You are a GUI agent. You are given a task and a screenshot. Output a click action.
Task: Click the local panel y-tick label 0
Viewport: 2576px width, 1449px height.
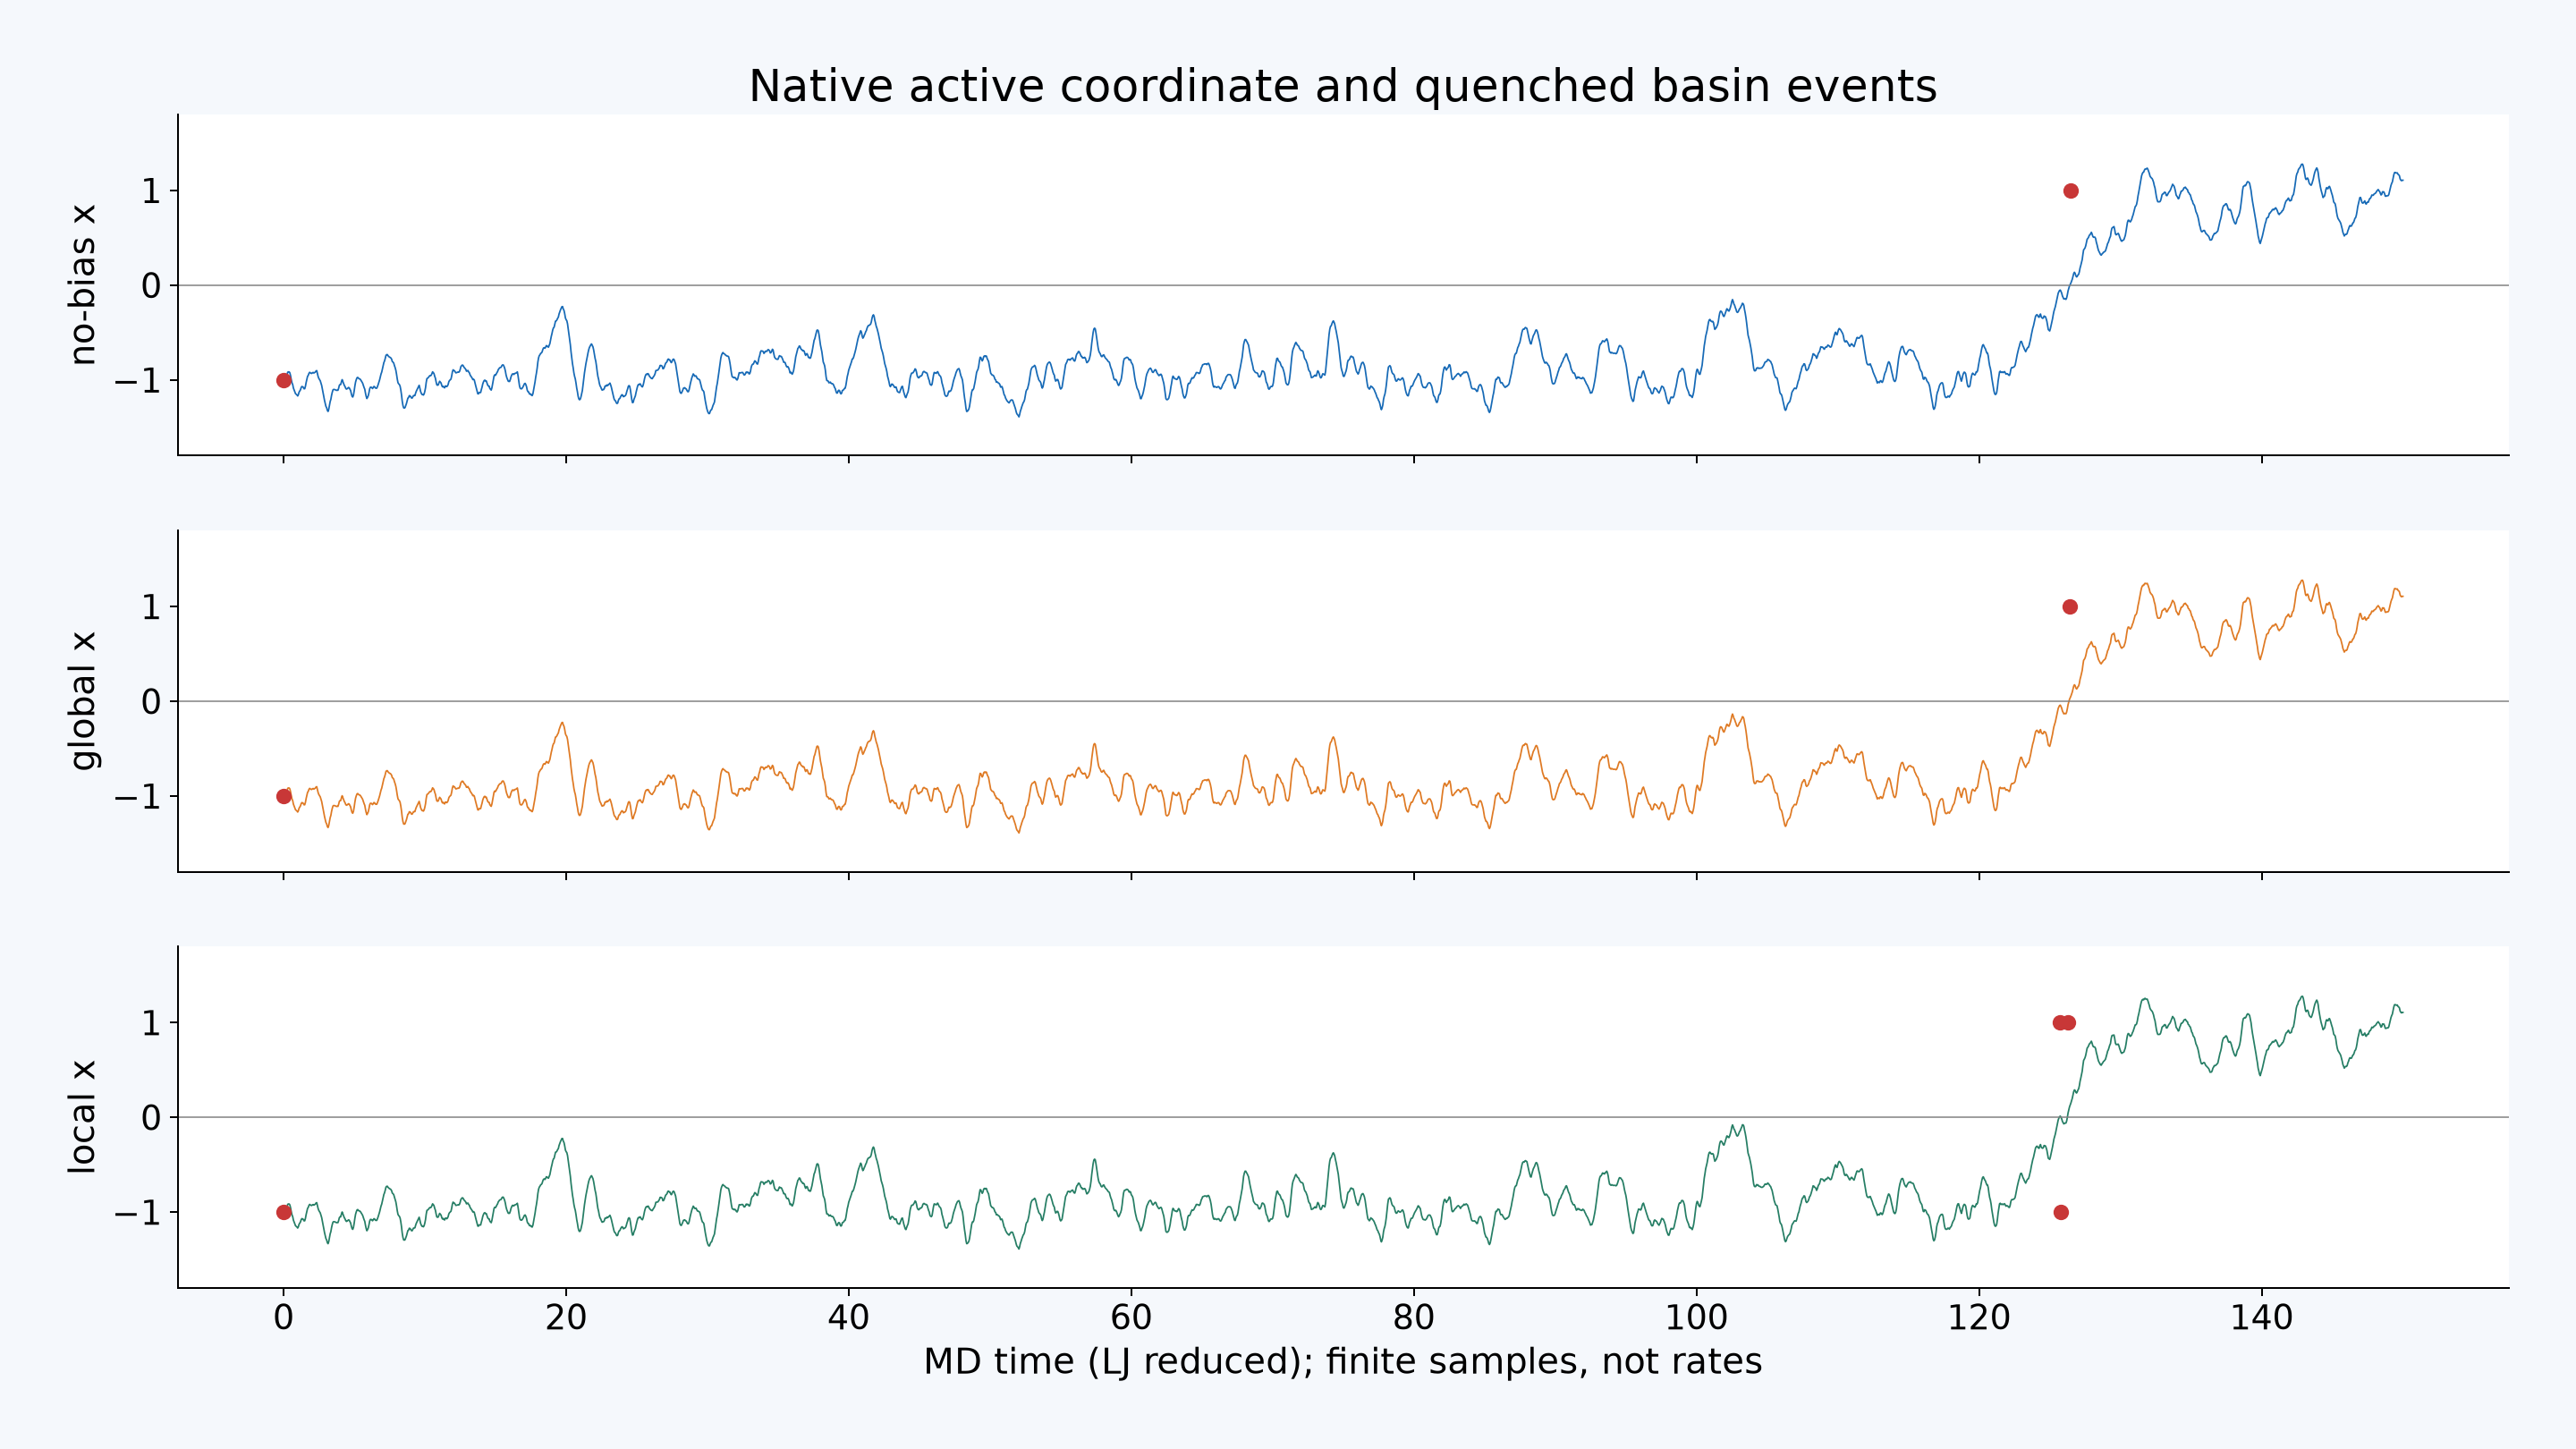point(151,1118)
